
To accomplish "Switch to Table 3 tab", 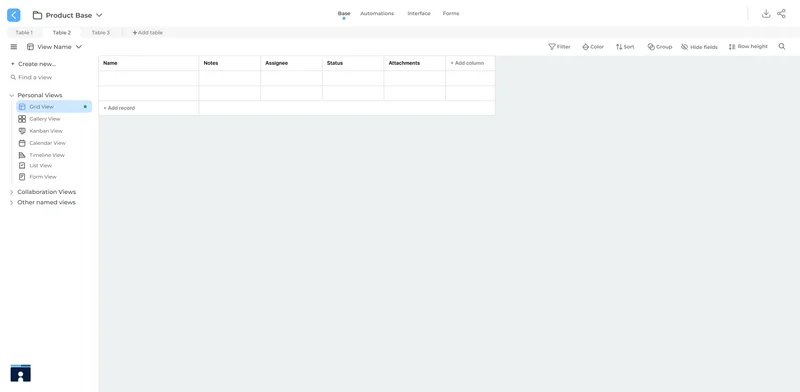I will pos(101,33).
